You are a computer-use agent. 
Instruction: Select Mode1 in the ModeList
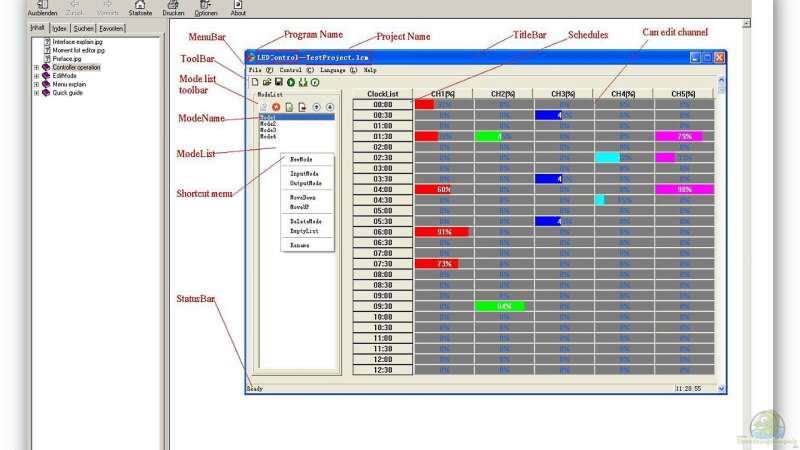[x=268, y=117]
